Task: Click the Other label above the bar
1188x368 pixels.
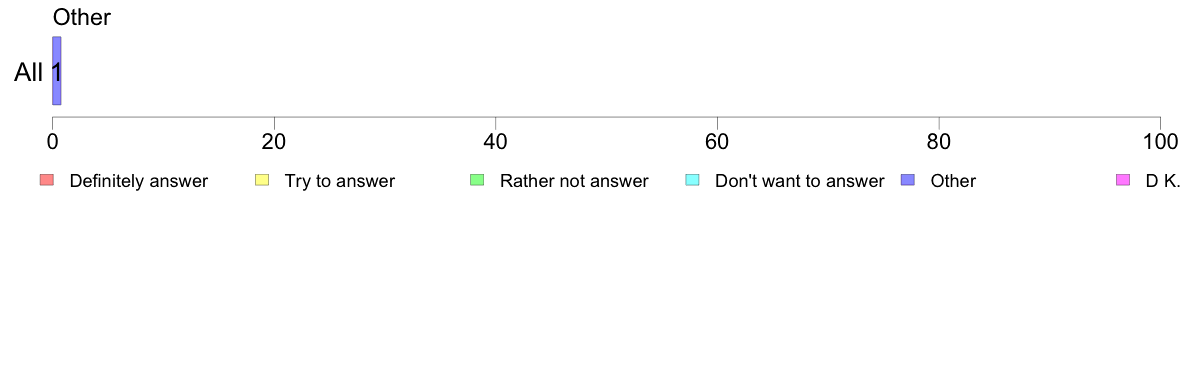Action: pyautogui.click(x=82, y=17)
